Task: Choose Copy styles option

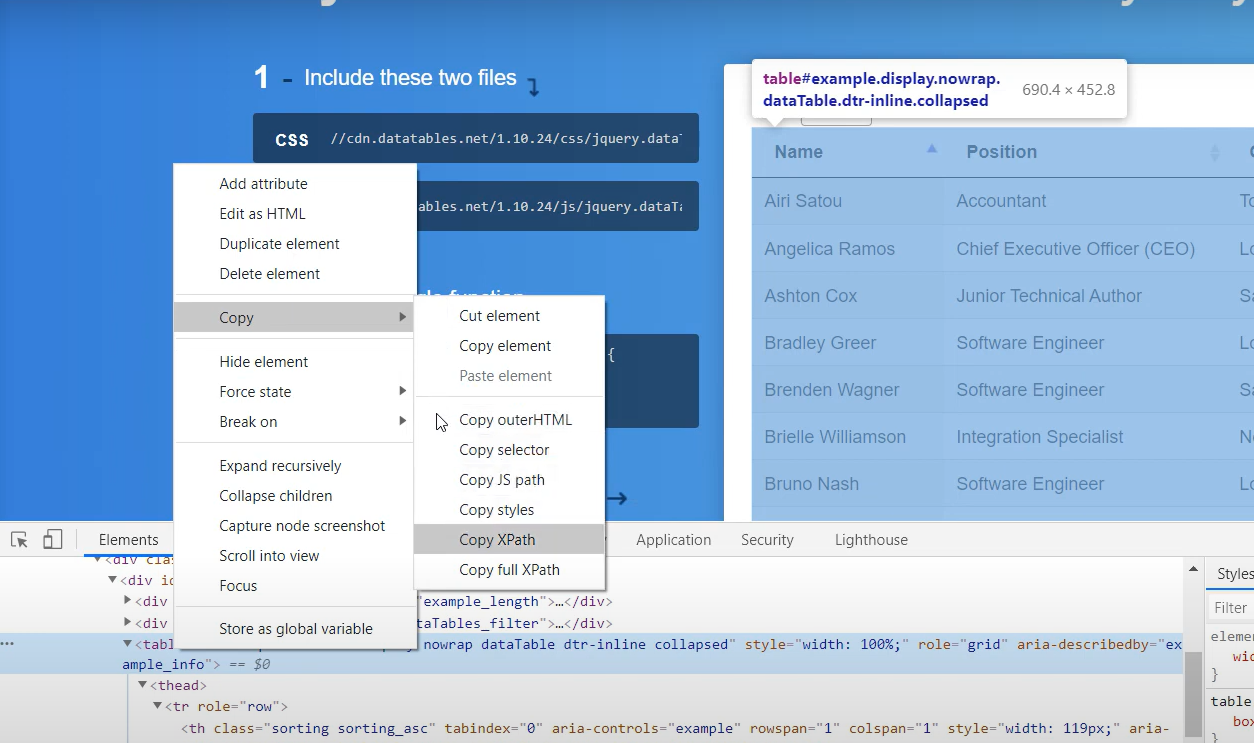Action: coord(509,510)
